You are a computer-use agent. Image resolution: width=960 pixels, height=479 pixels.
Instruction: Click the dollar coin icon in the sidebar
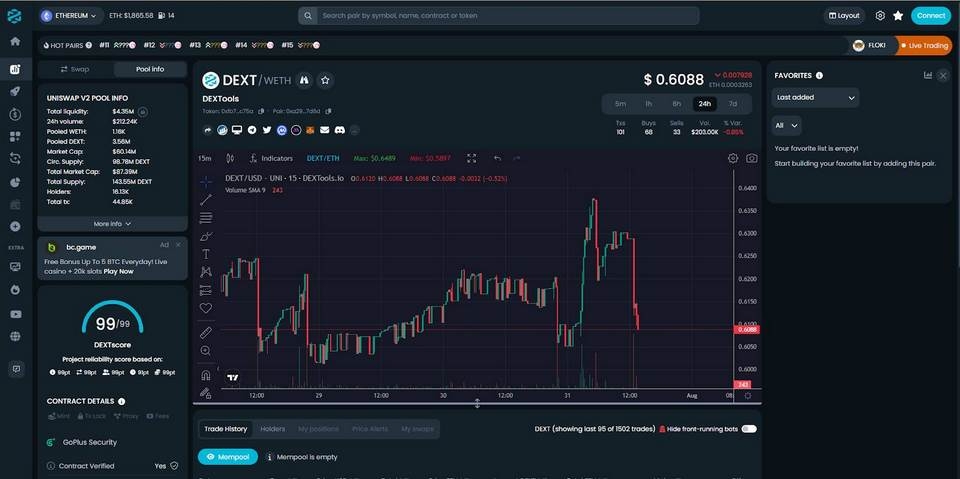click(15, 114)
